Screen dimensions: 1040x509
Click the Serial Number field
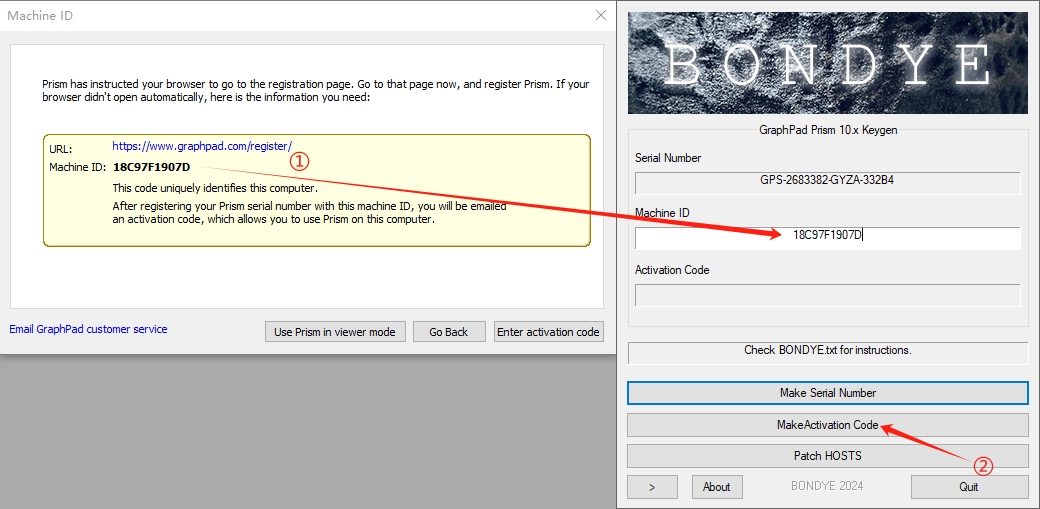coord(827,183)
